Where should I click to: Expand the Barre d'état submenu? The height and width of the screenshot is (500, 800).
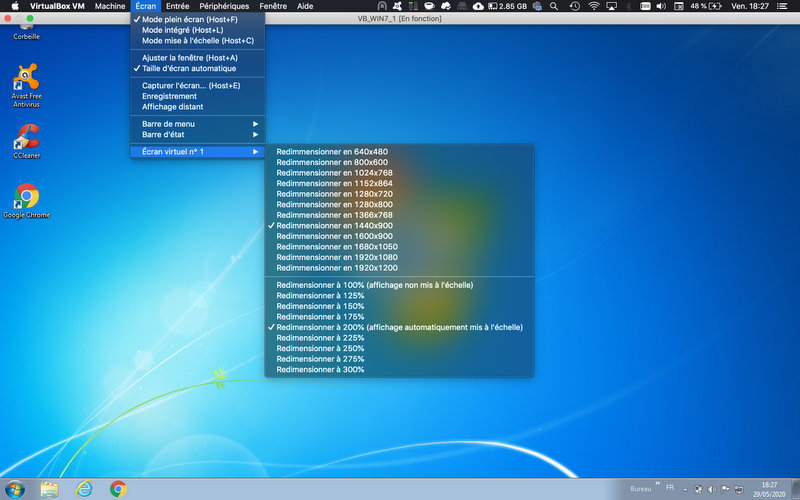[197, 134]
